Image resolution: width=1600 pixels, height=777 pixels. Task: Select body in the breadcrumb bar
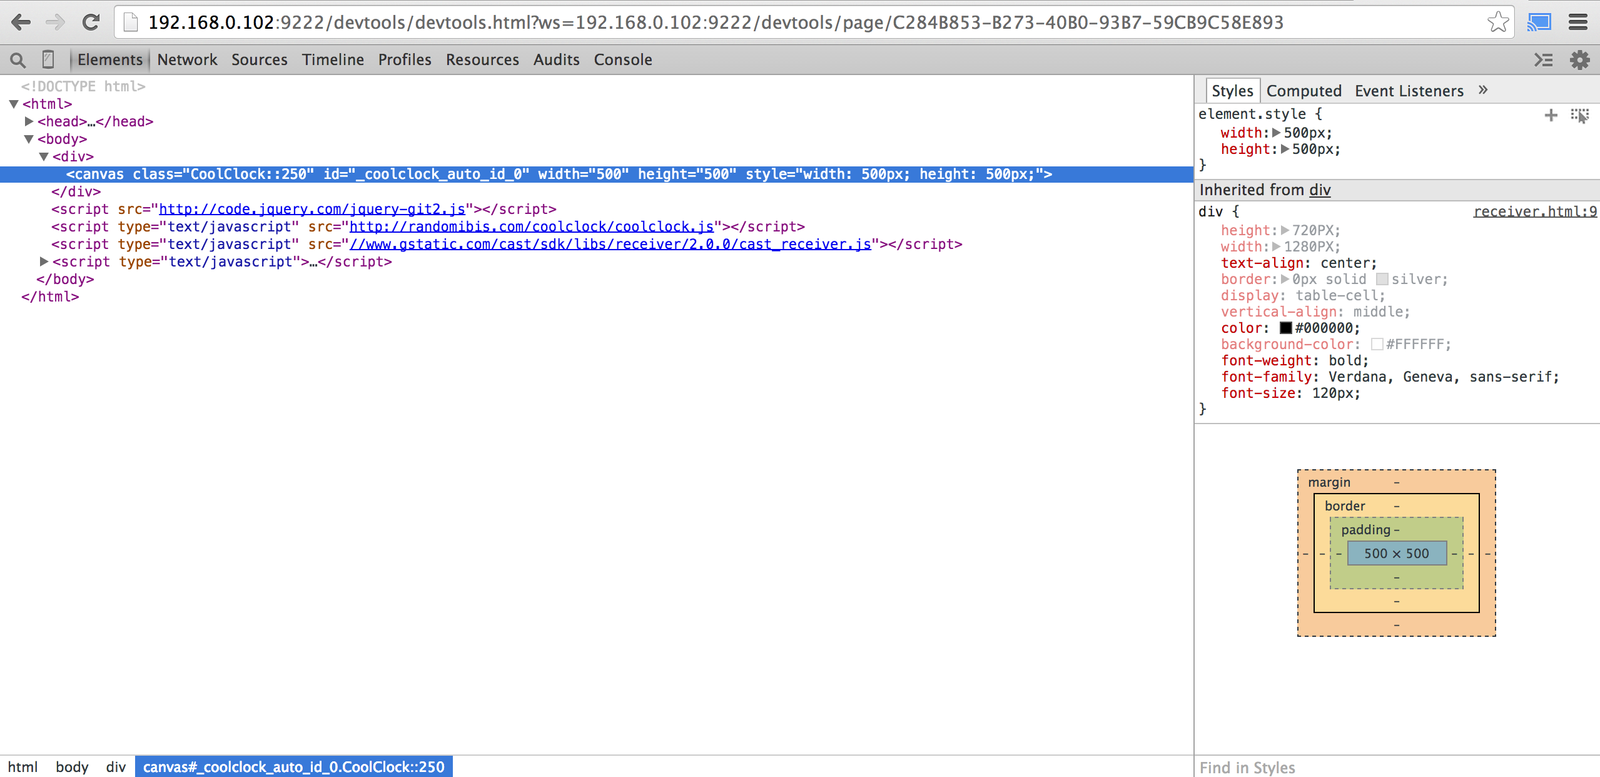[72, 767]
